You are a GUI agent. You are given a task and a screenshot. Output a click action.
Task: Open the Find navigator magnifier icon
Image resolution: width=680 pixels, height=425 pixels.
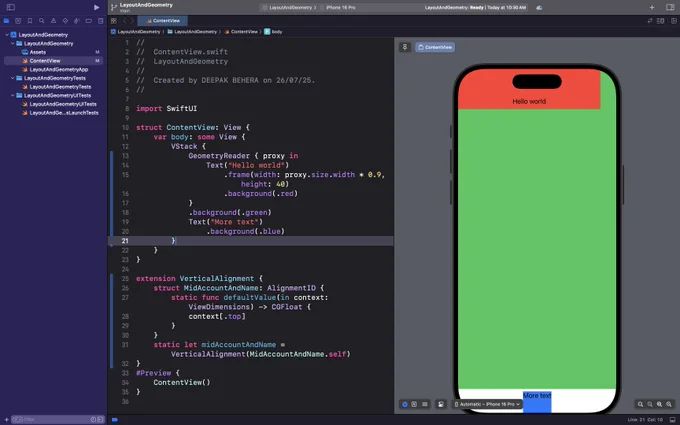[x=42, y=20]
